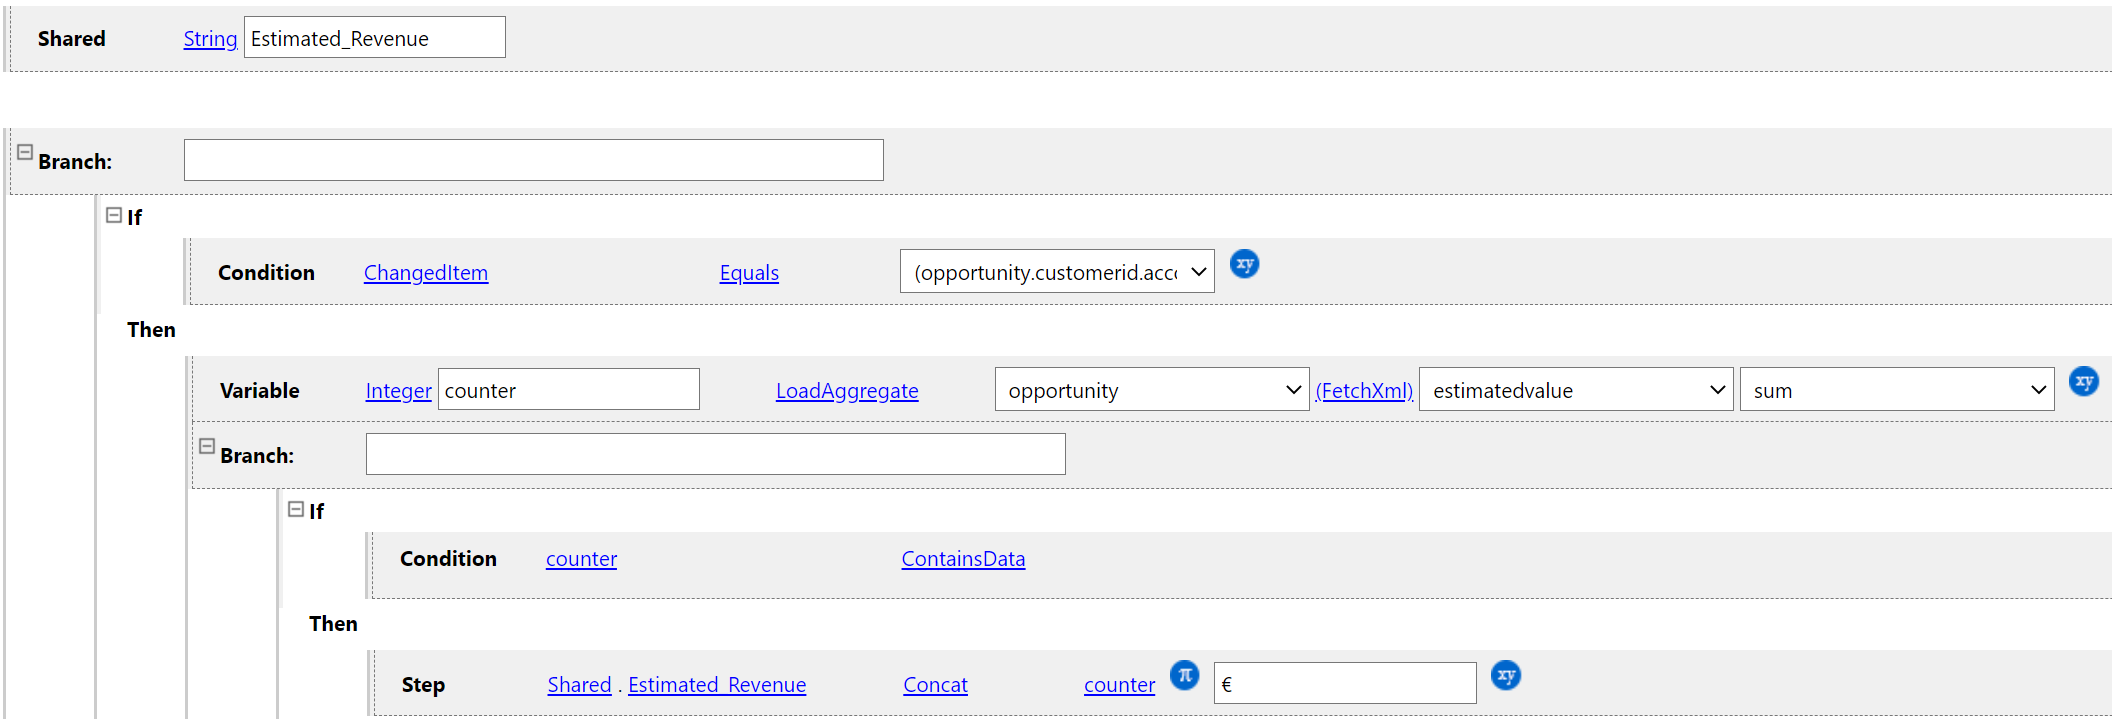Click the String type link
The height and width of the screenshot is (719, 2112).
(x=210, y=38)
